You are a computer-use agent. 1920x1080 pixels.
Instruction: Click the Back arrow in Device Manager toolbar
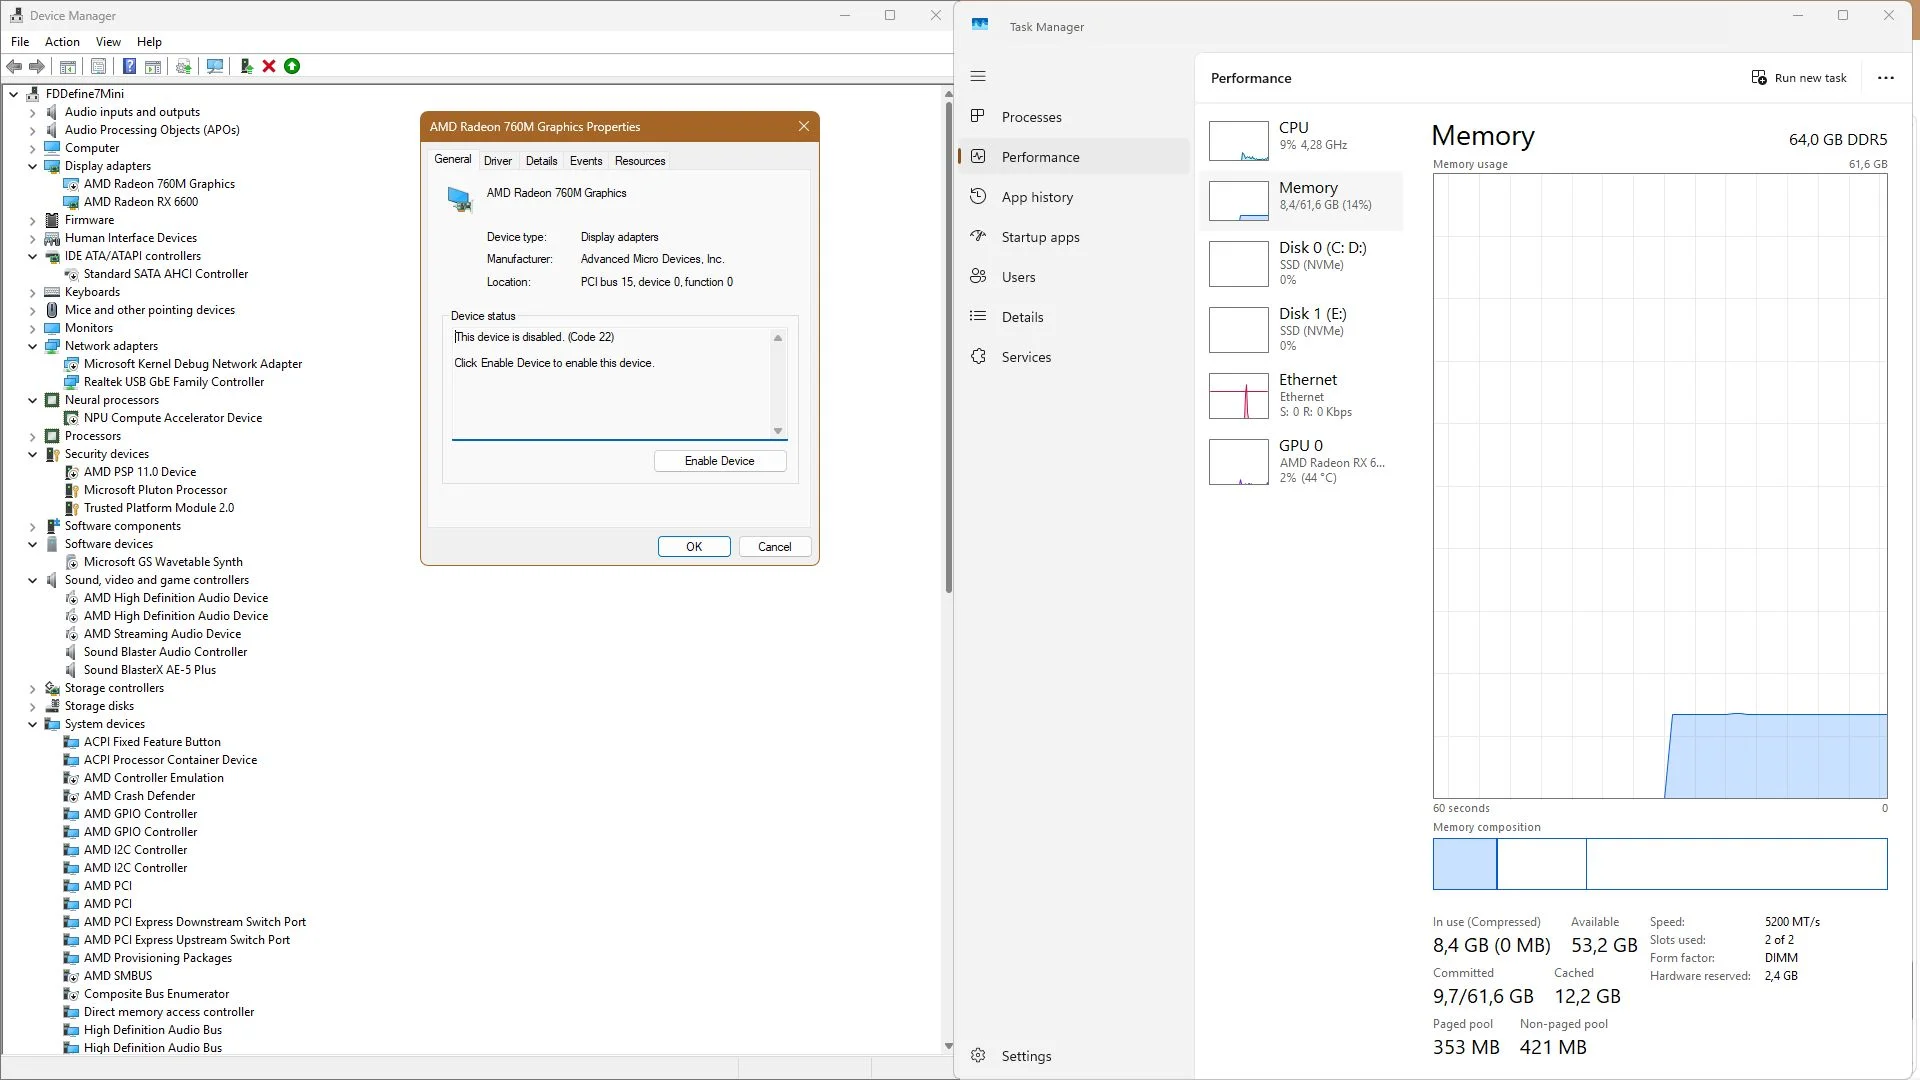tap(14, 67)
